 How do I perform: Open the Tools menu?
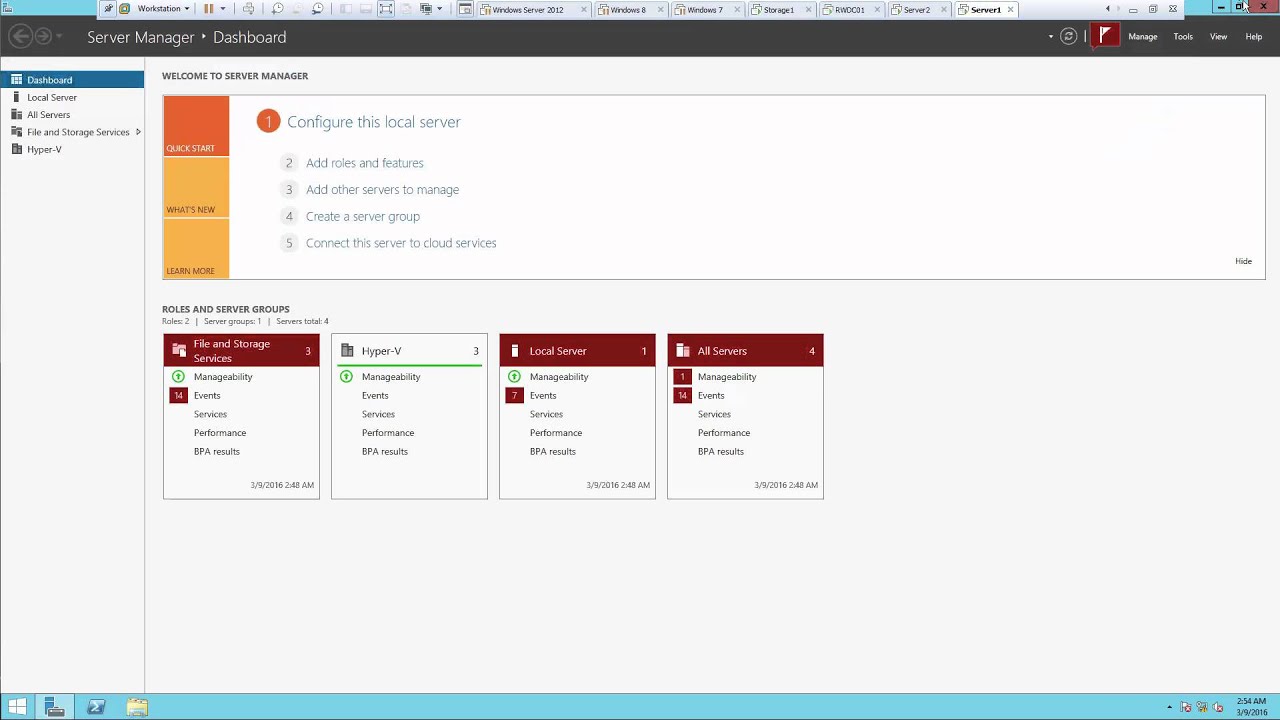click(x=1183, y=37)
